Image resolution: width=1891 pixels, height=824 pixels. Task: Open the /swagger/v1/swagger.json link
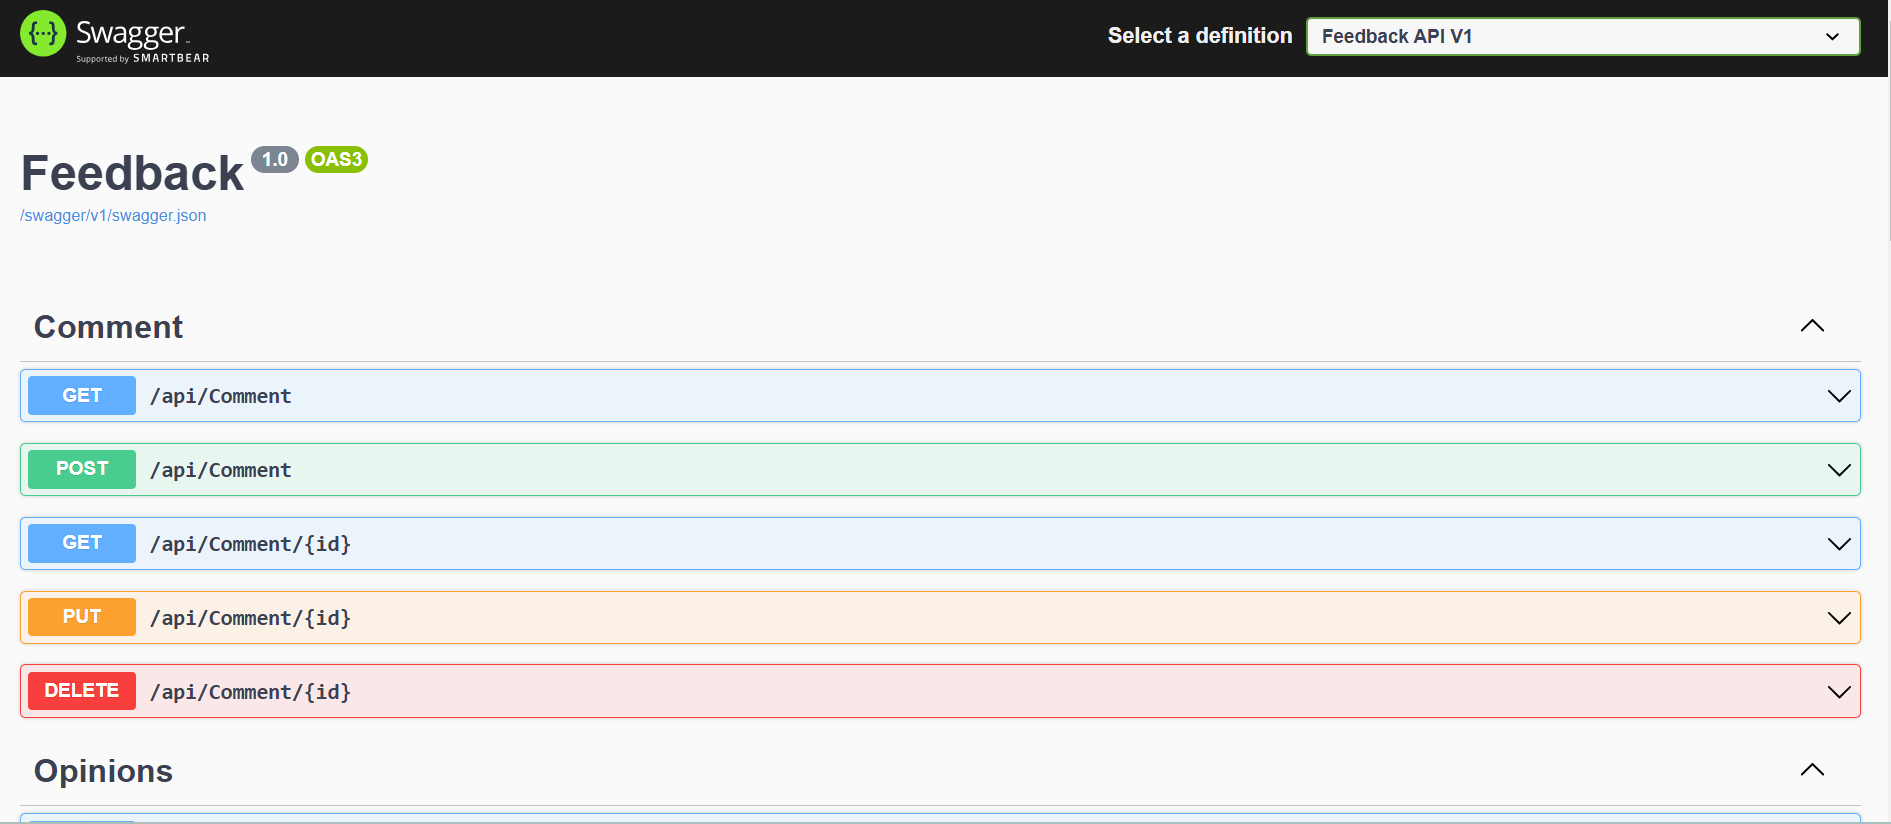pos(113,216)
